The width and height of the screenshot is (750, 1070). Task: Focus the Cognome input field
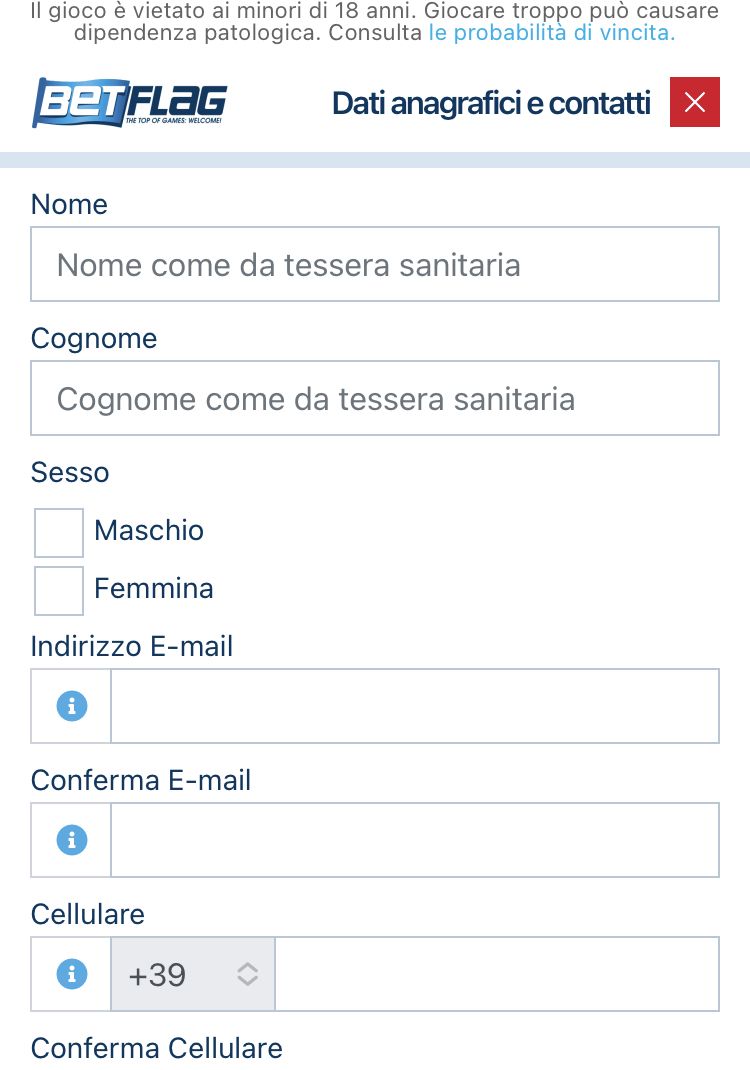pyautogui.click(x=375, y=398)
